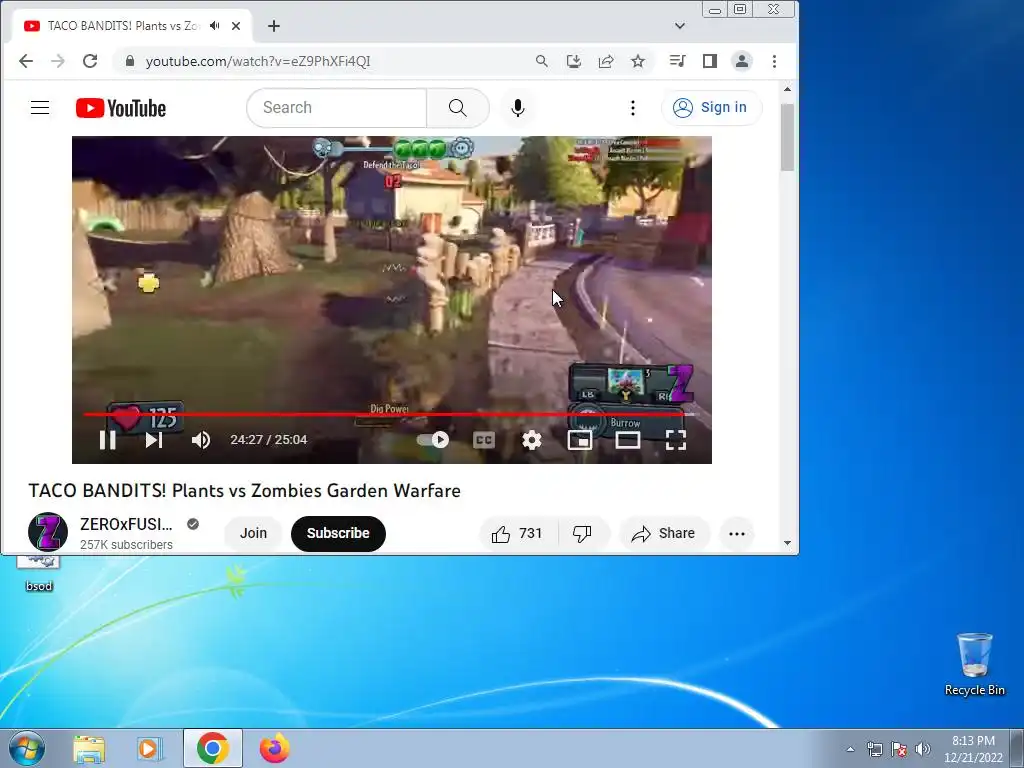Show hidden system tray icons

[850, 749]
